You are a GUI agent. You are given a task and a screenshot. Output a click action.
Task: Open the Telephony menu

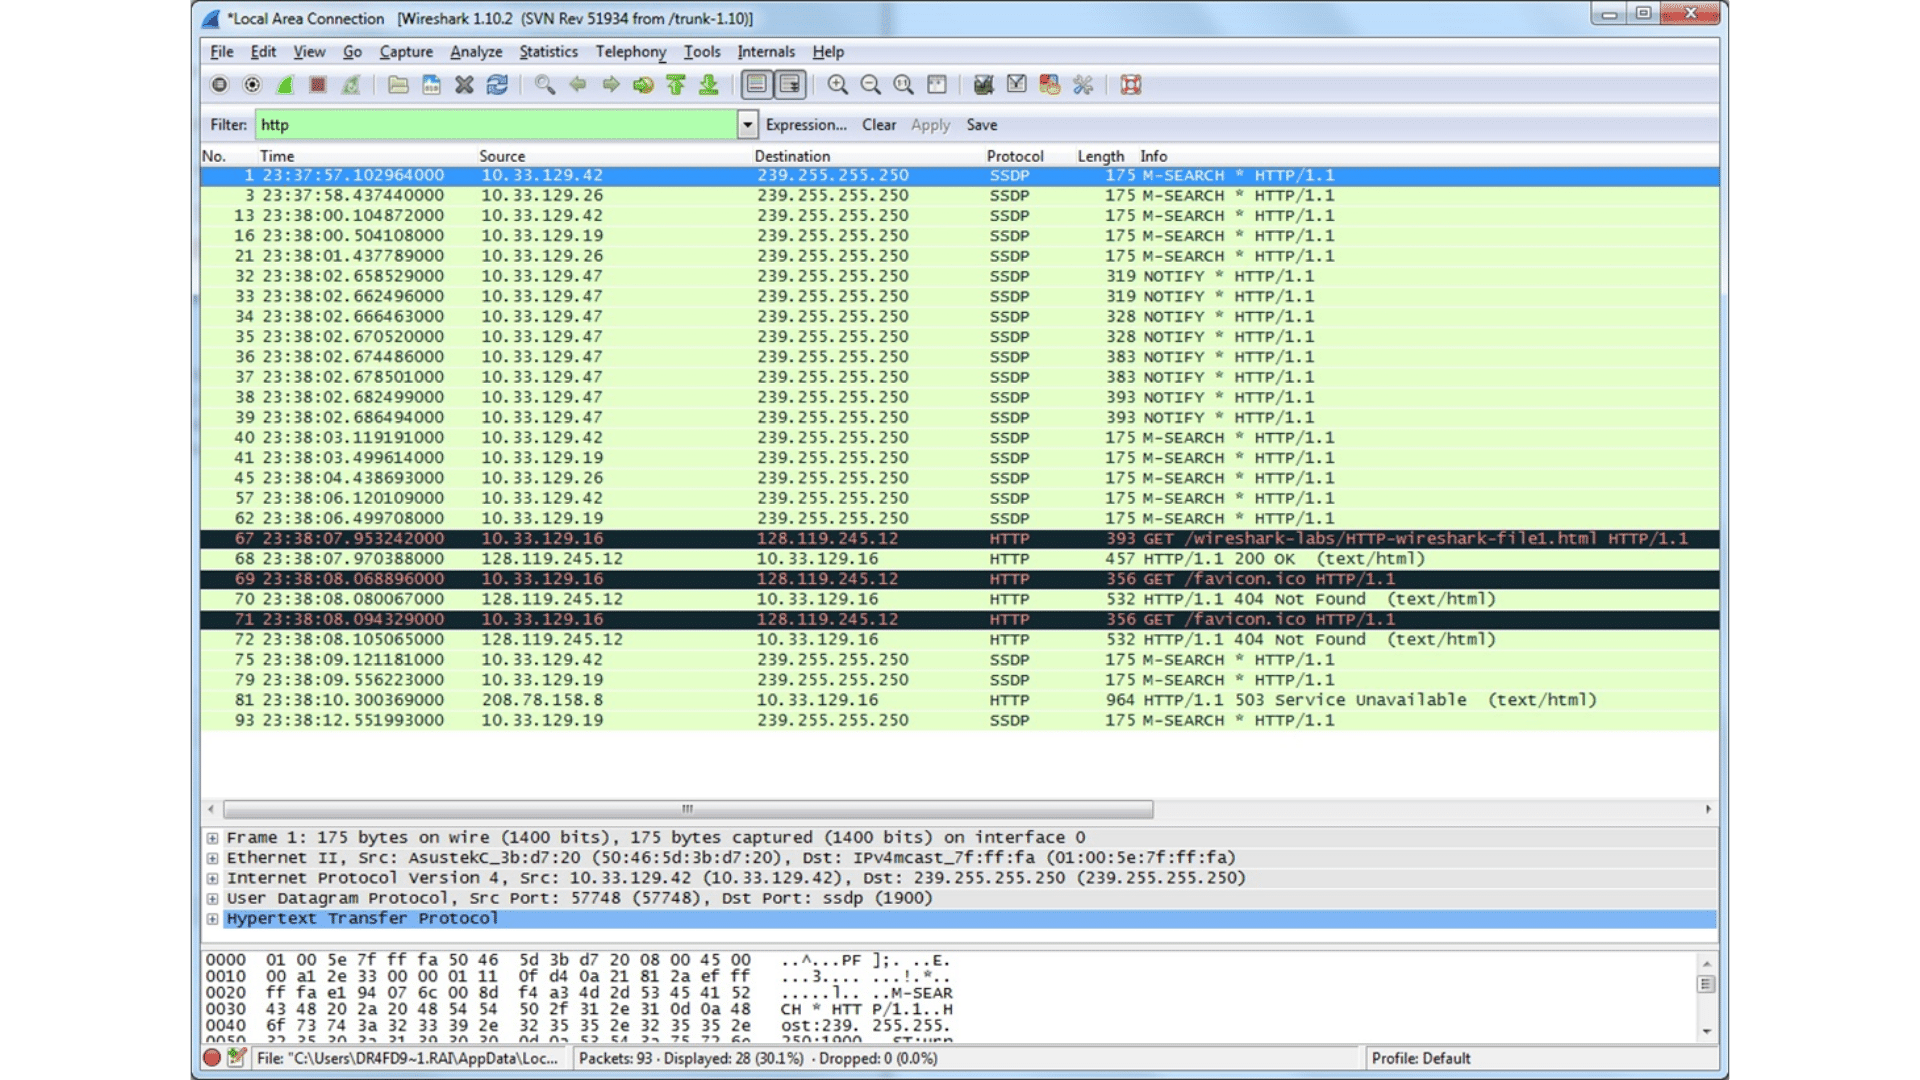pos(631,52)
